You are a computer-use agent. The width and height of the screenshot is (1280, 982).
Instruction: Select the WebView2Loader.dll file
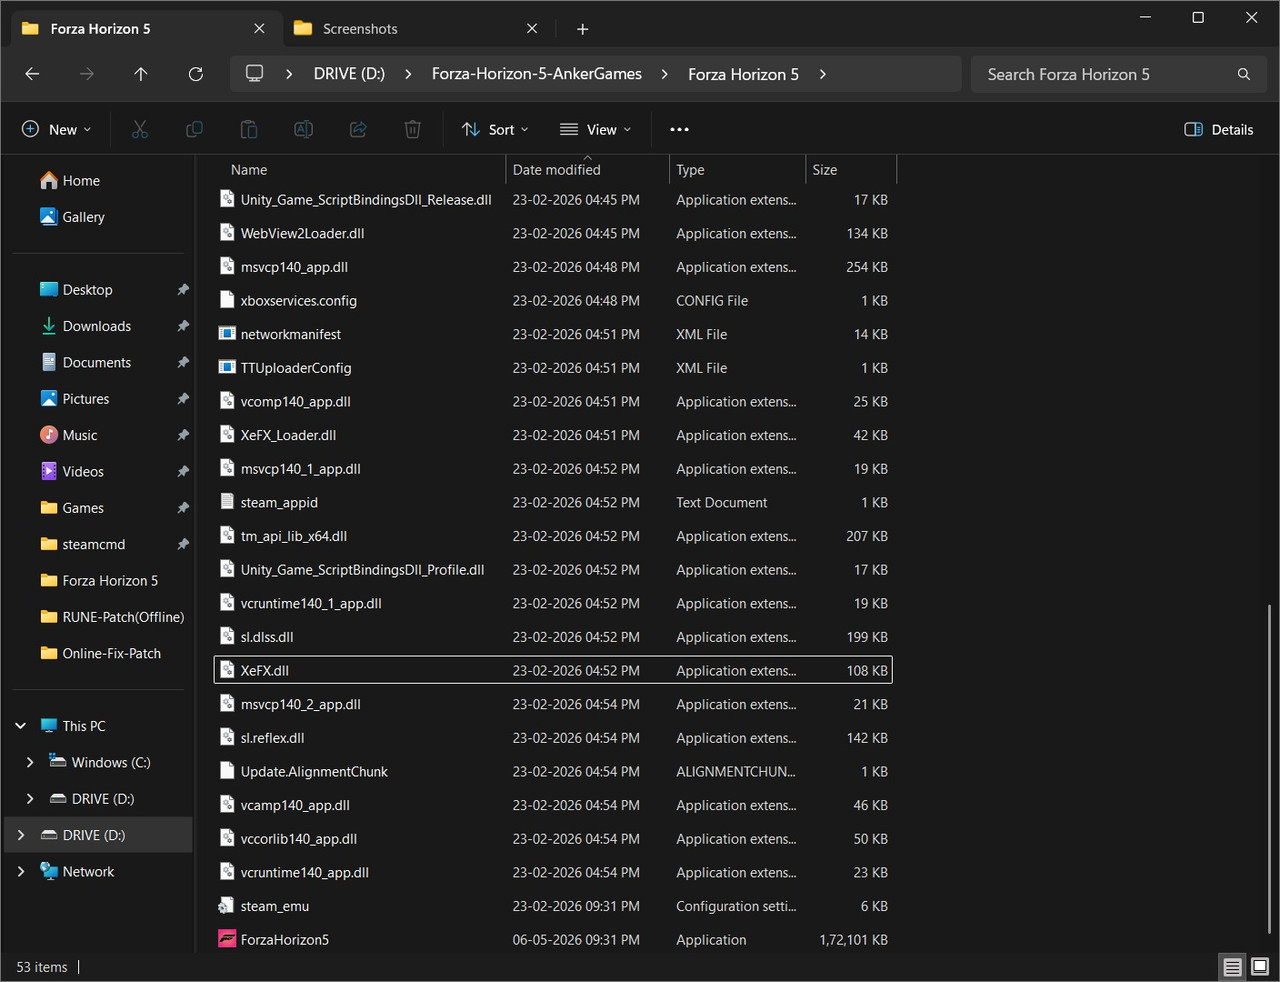(x=302, y=233)
